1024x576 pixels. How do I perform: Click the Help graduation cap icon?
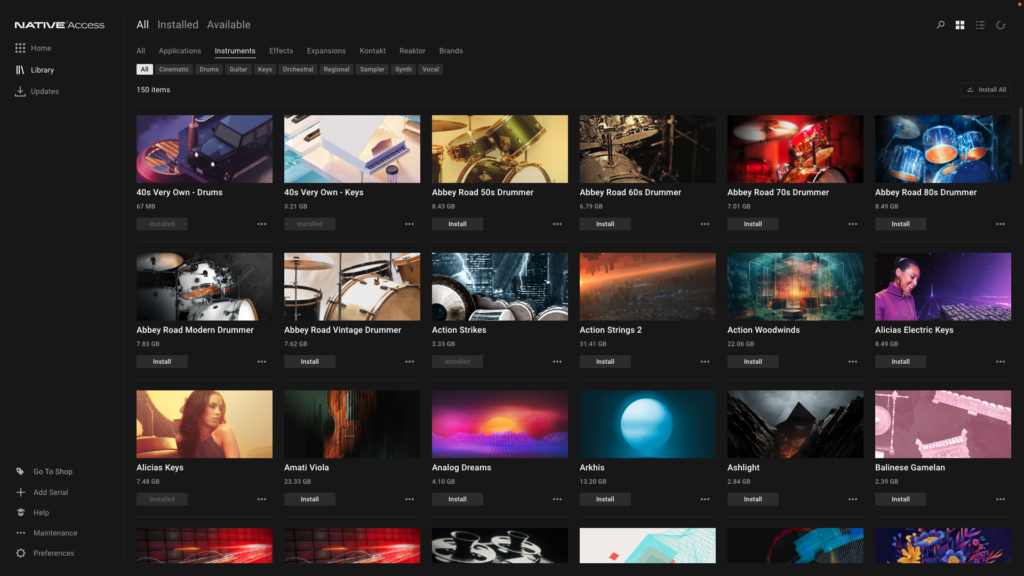coord(20,513)
